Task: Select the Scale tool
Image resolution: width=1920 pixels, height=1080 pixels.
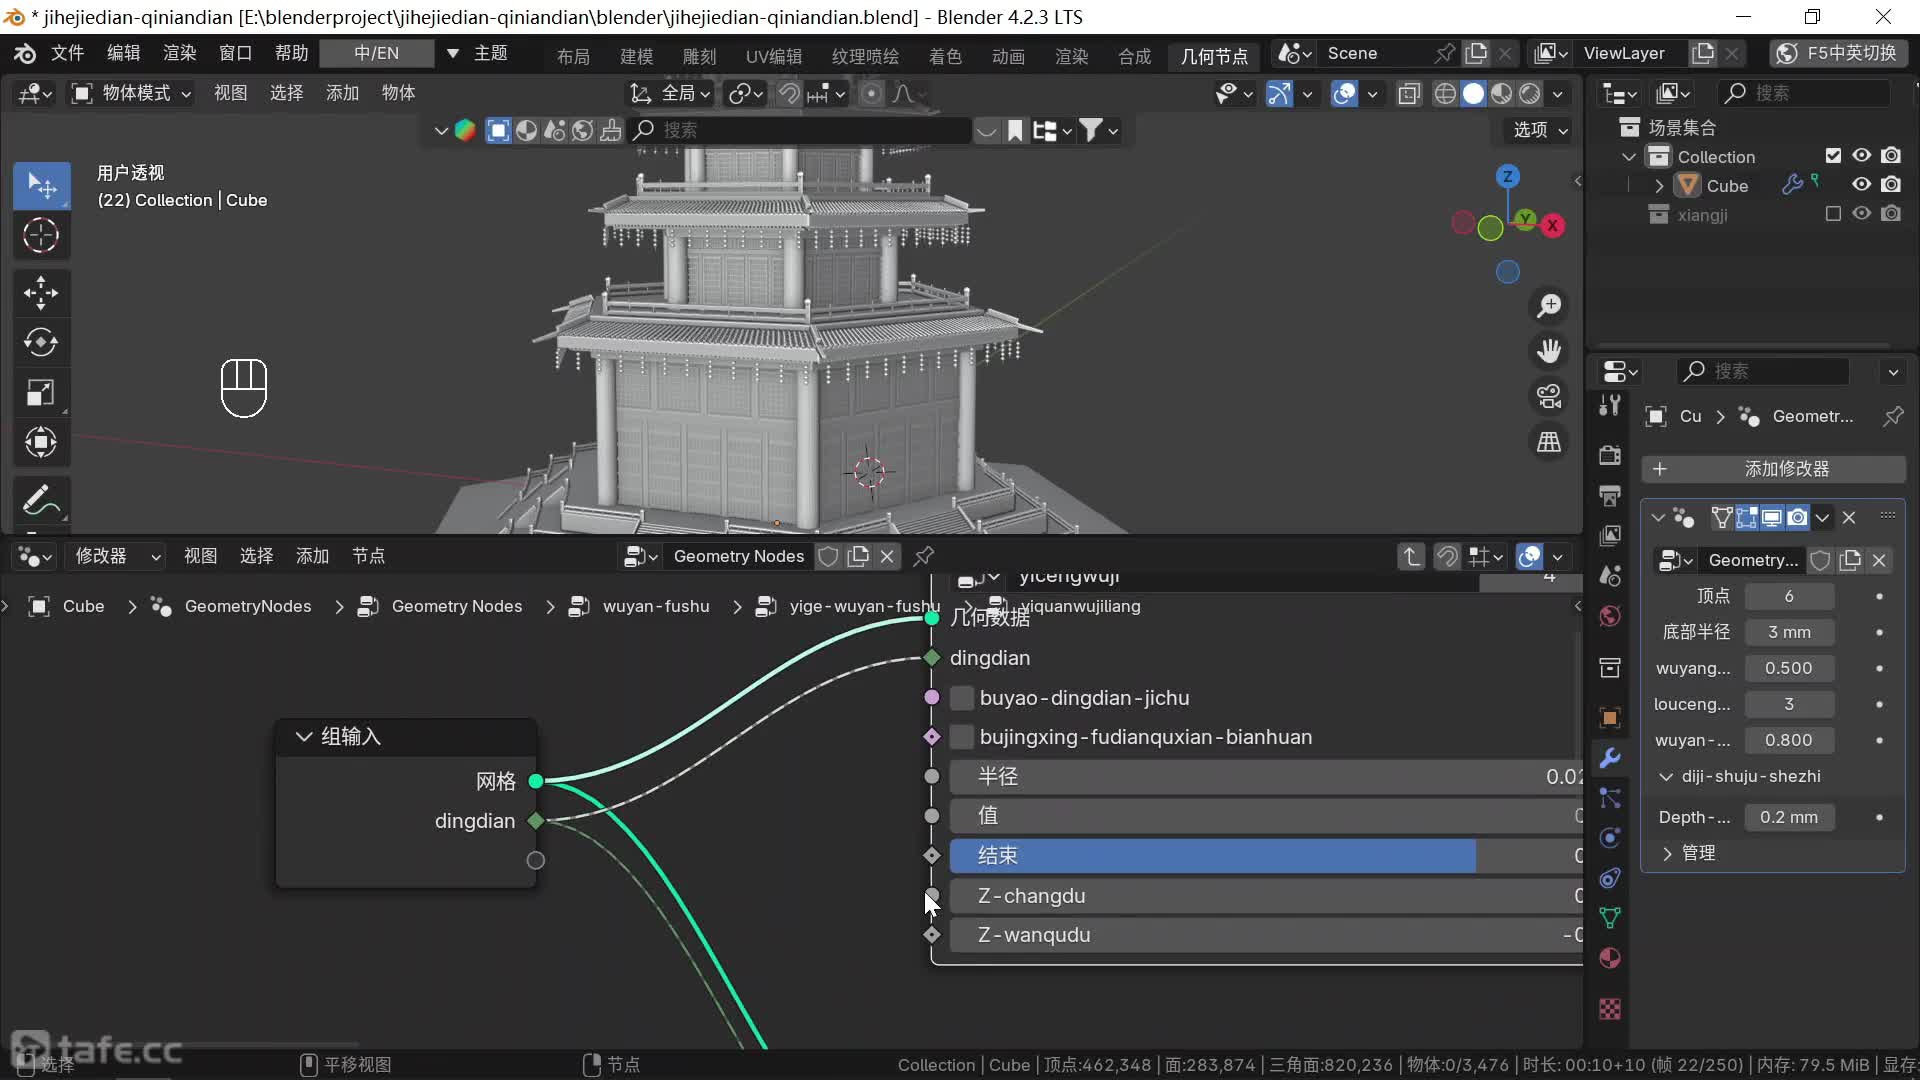Action: click(x=40, y=392)
